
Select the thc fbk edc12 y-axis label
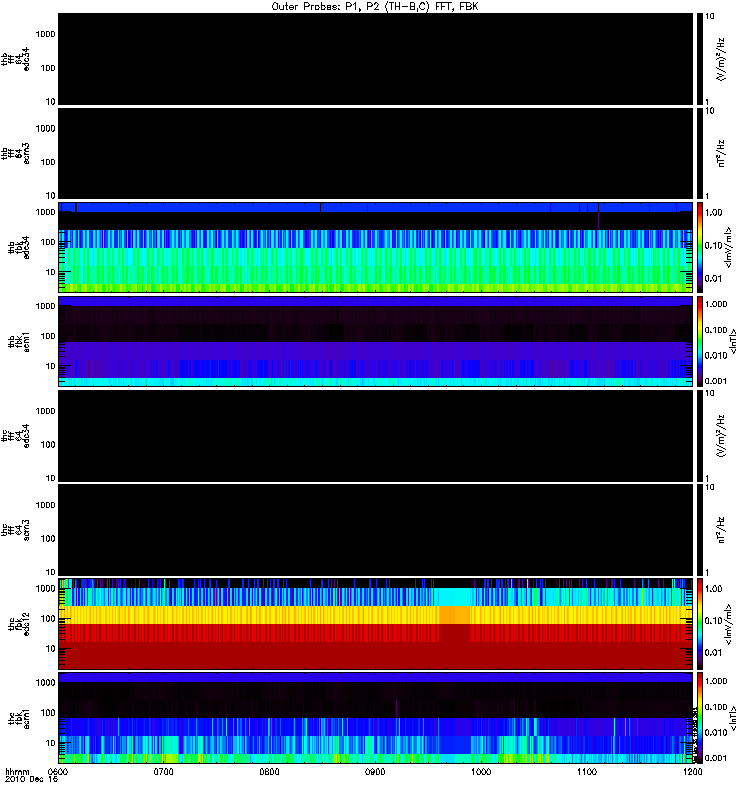[x=19, y=624]
